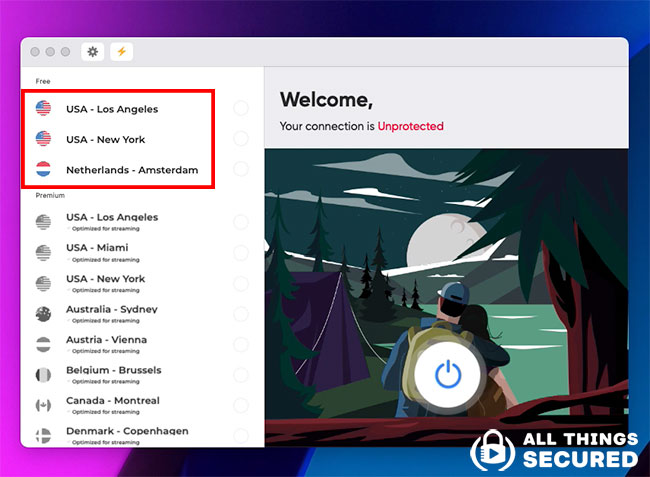Screen dimensions: 650x477
Task: Select the Austria - Vienna radio button
Action: coord(241,344)
